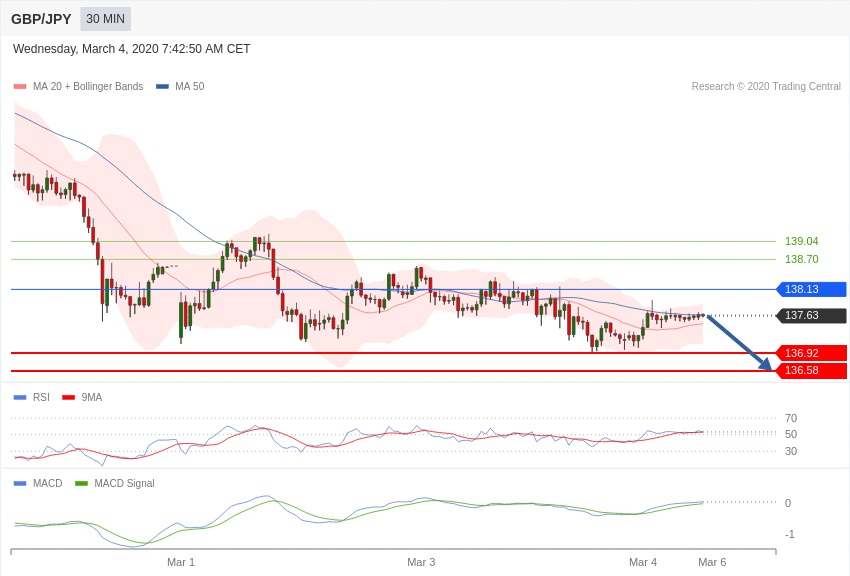The height and width of the screenshot is (576, 850).
Task: Select the 137.63 current price tag
Action: tap(811, 316)
